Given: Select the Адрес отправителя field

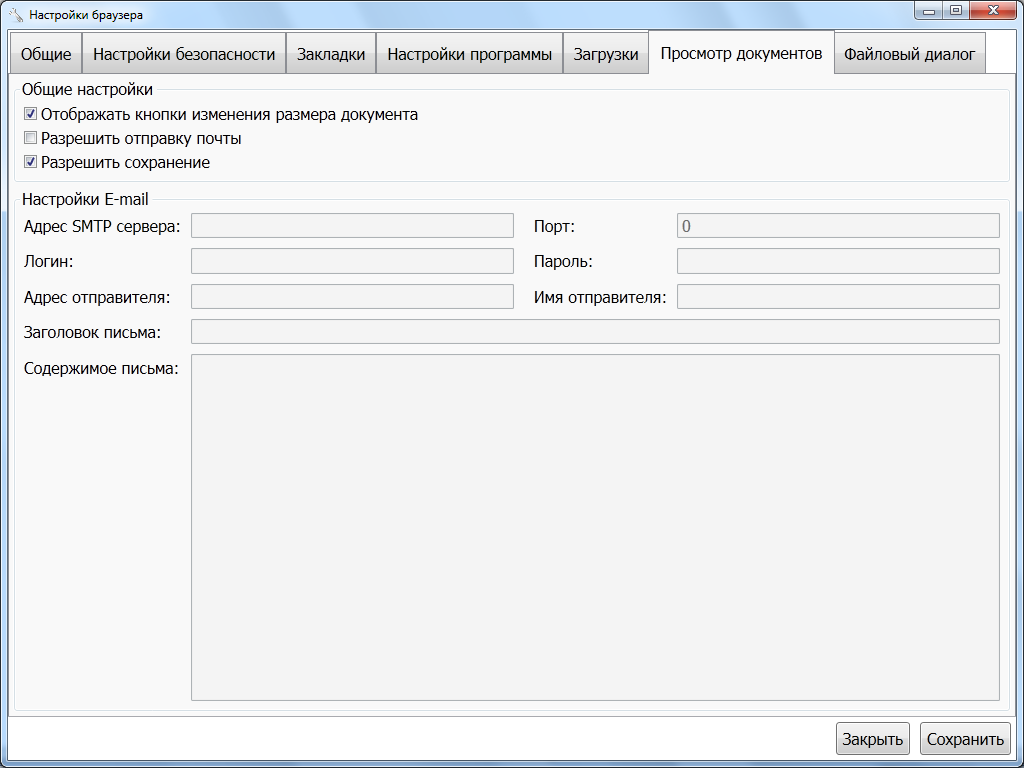Looking at the screenshot, I should (x=352, y=297).
